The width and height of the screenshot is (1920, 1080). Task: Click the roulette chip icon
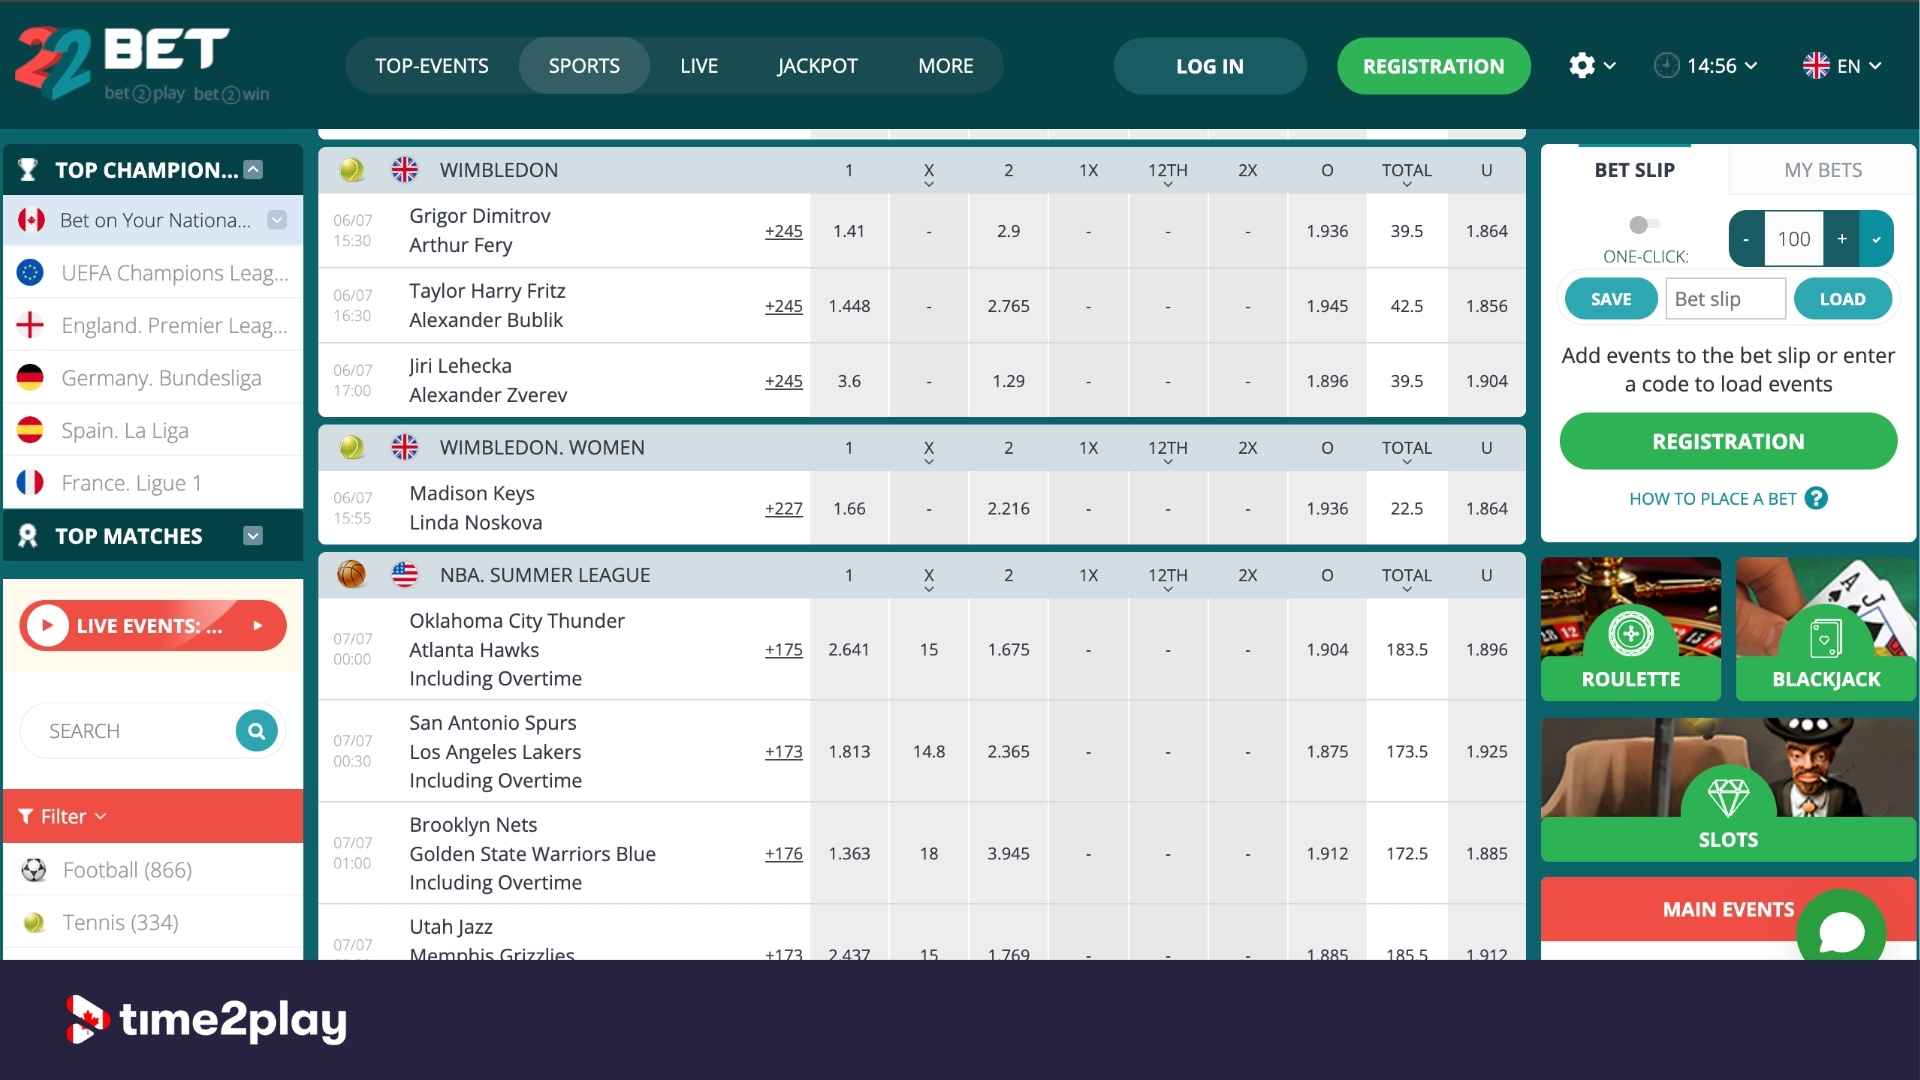pyautogui.click(x=1631, y=633)
